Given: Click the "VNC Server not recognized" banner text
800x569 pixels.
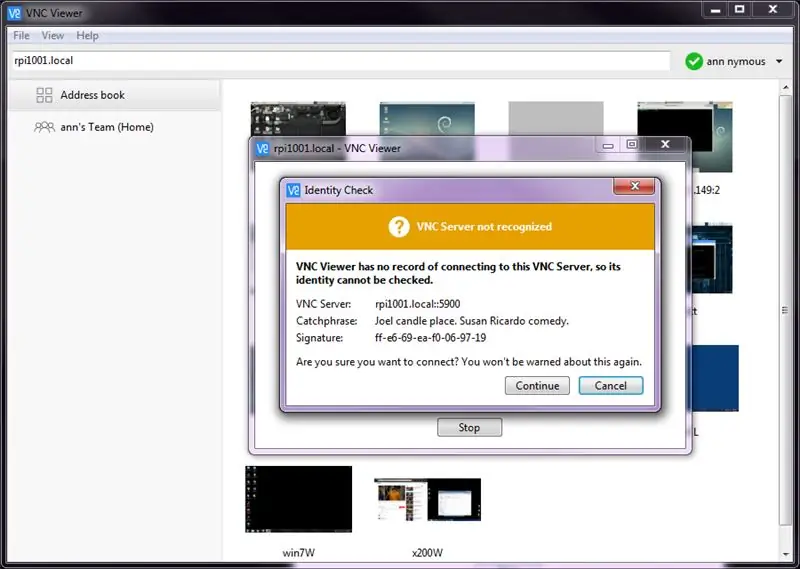Looking at the screenshot, I should coord(484,227).
